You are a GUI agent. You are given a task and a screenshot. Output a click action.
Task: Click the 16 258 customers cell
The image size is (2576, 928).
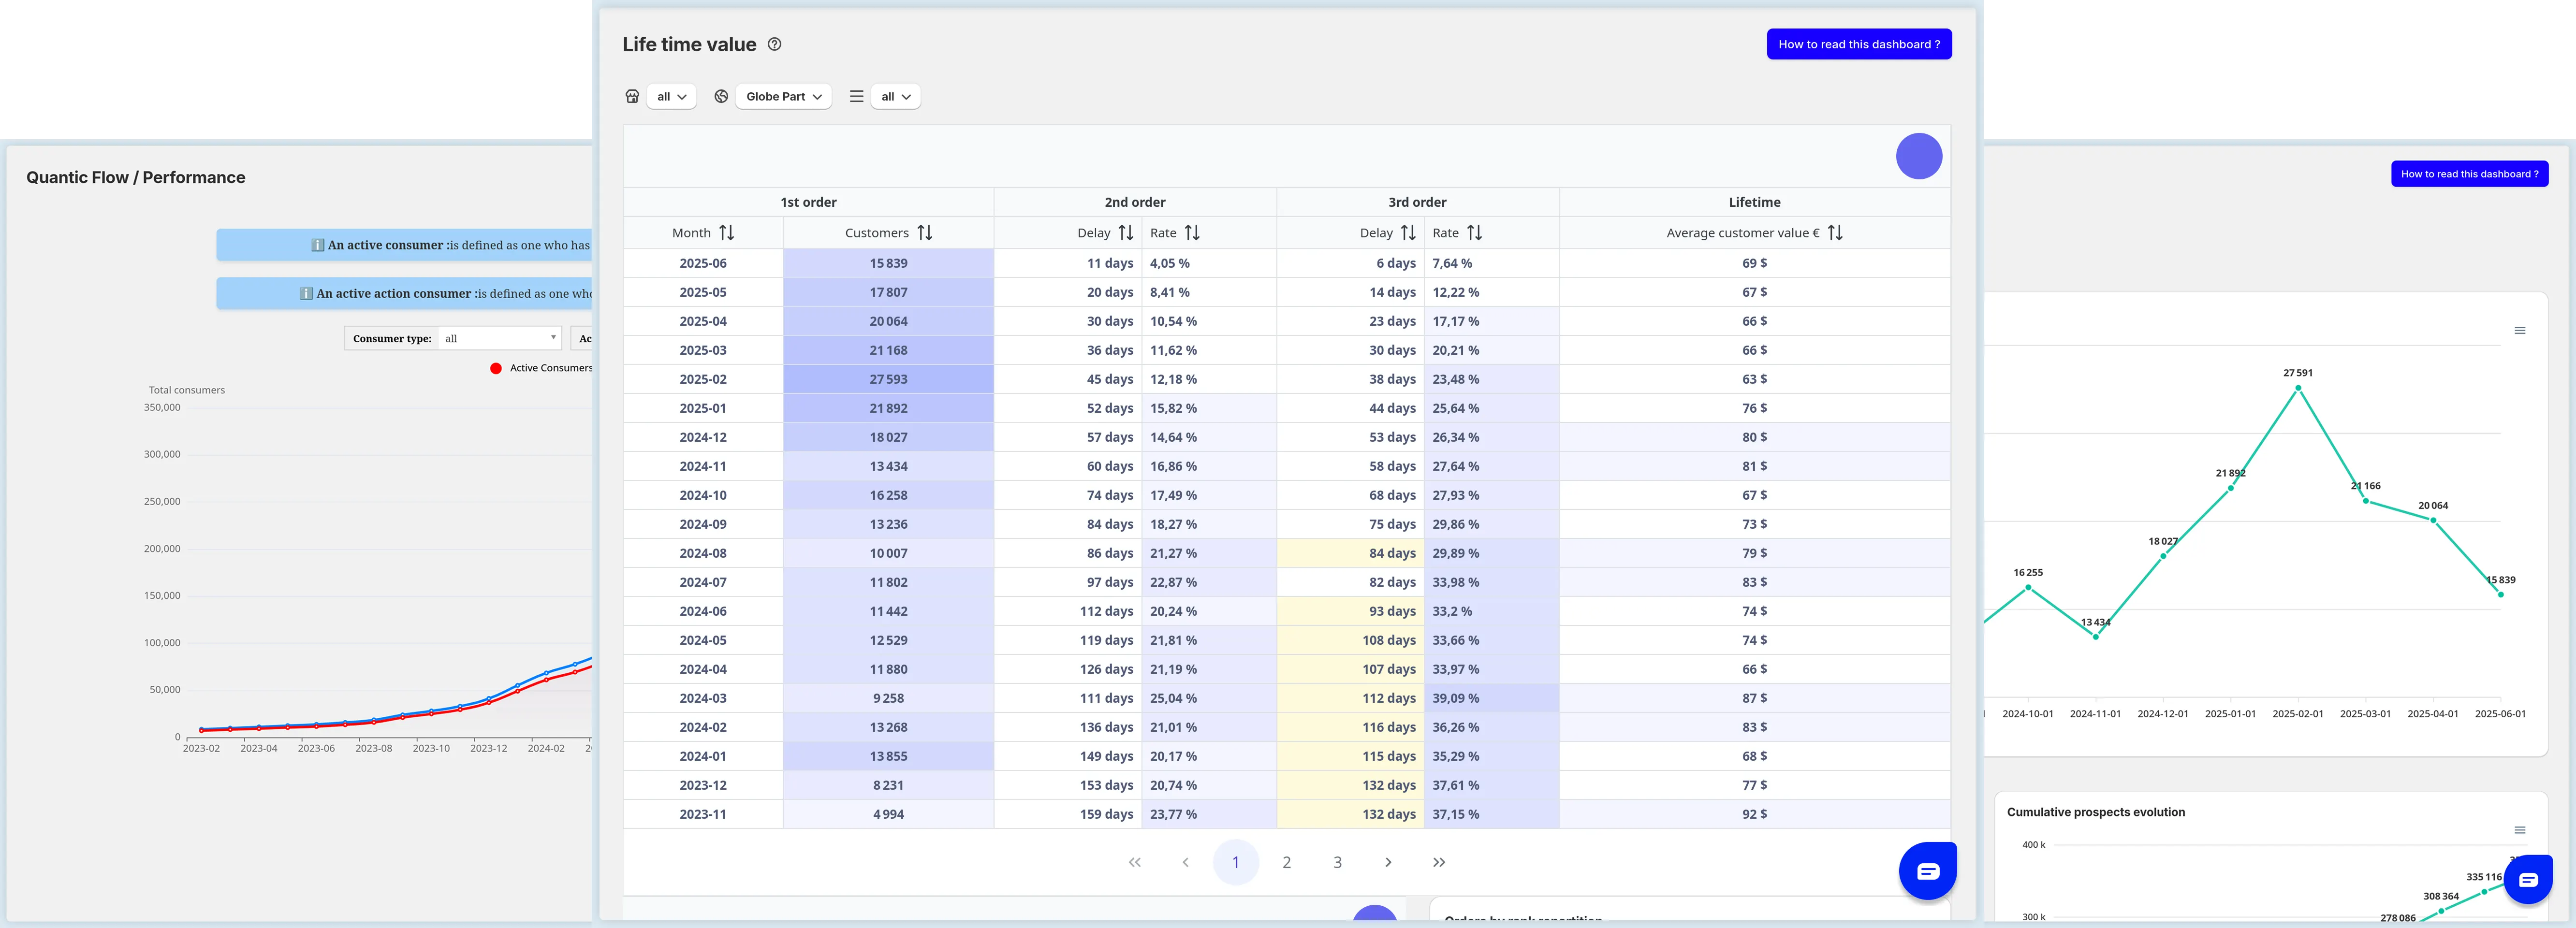pos(888,495)
